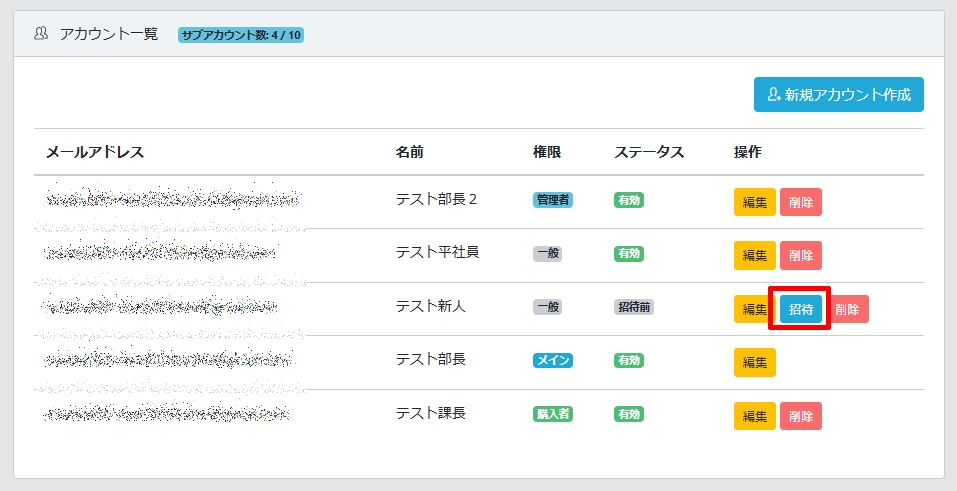Click the メイン permission badge
Screen dimensions: 957x491
coord(552,360)
